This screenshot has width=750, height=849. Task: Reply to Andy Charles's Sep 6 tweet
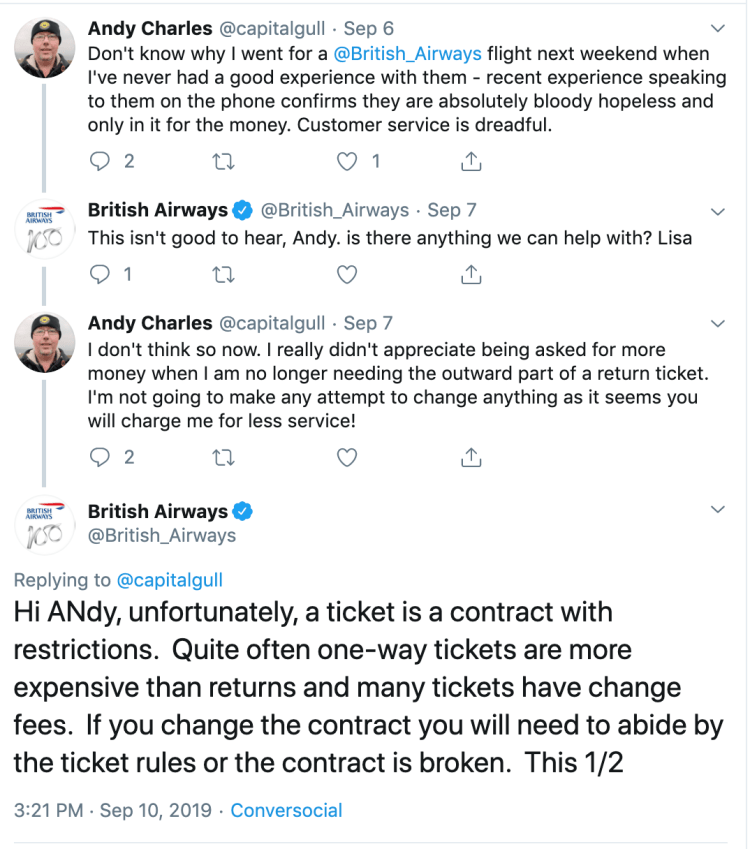(x=100, y=161)
